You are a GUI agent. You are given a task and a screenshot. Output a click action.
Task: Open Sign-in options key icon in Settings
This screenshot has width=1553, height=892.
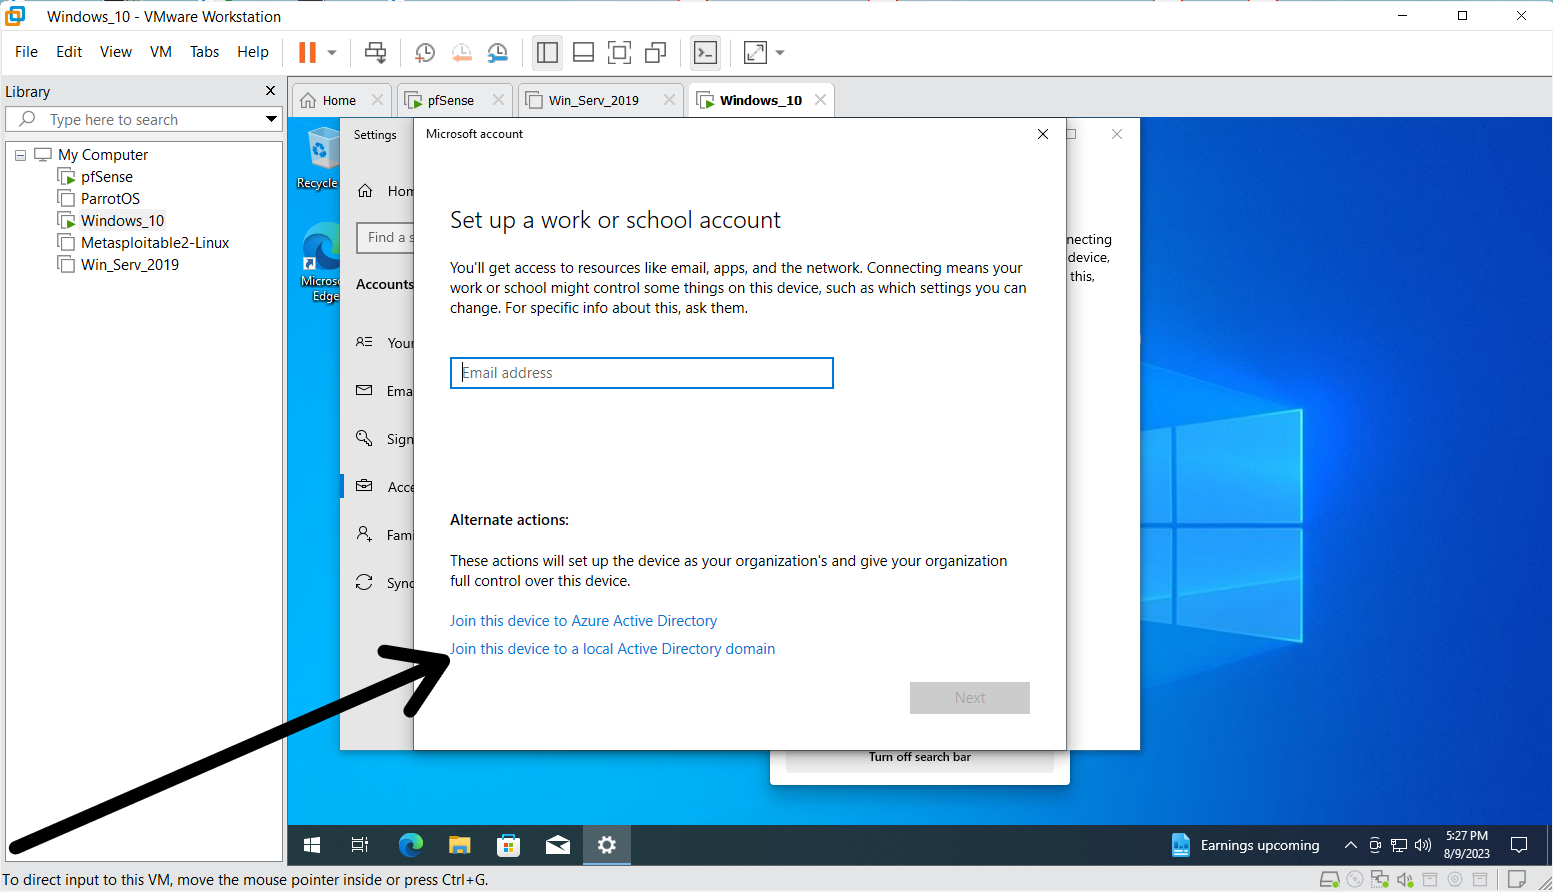coord(365,439)
